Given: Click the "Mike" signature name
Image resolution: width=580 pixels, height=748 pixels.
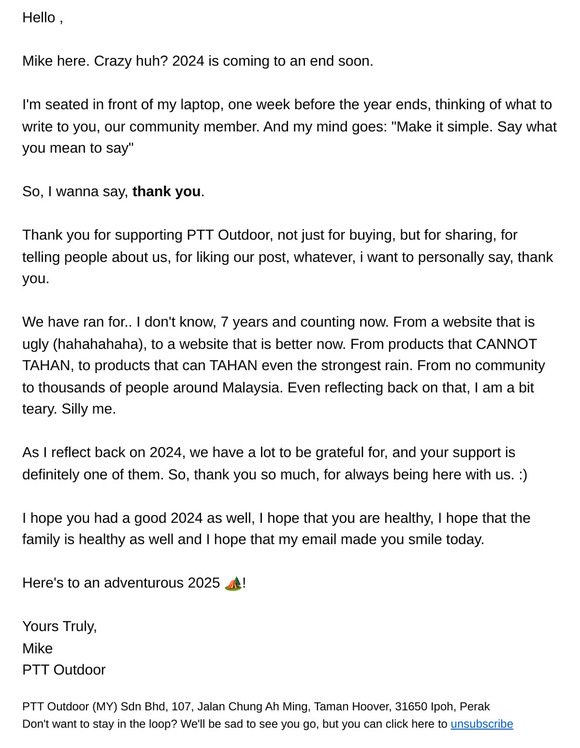Looking at the screenshot, I should coord(37,648).
